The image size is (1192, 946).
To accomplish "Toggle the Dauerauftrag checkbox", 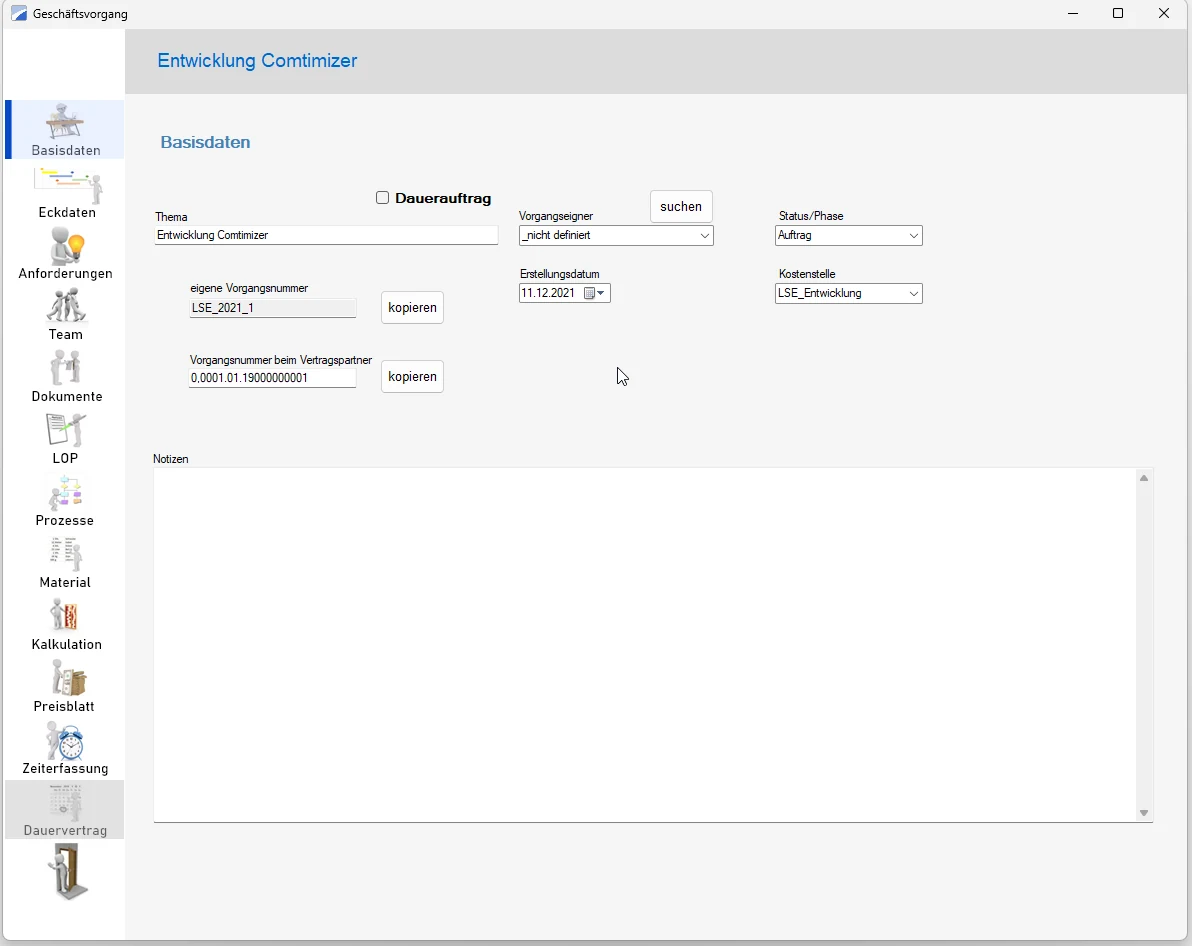I will [x=382, y=198].
